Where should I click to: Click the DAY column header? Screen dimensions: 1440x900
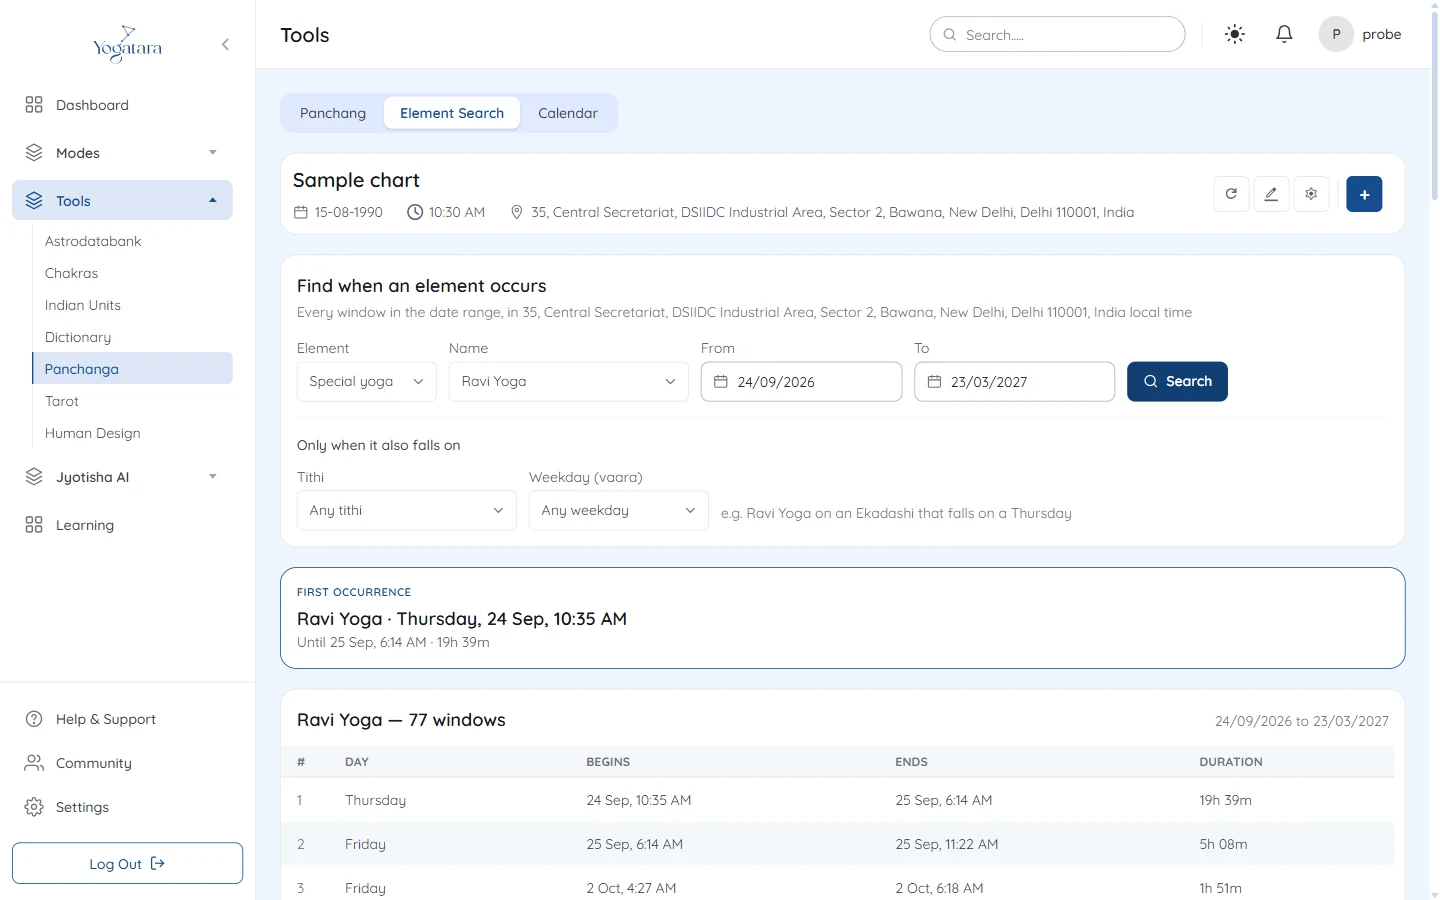click(x=357, y=762)
